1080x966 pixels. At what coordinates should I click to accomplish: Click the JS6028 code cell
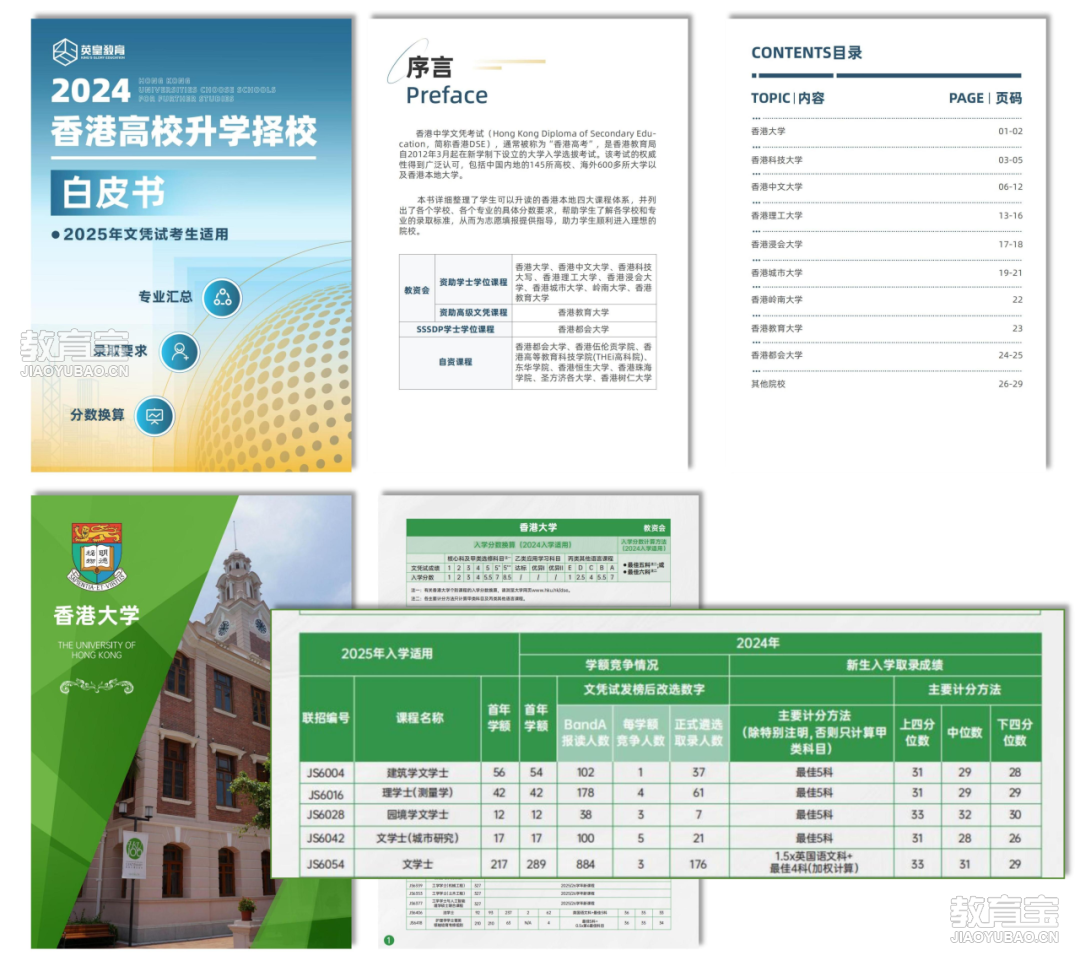[x=326, y=815]
